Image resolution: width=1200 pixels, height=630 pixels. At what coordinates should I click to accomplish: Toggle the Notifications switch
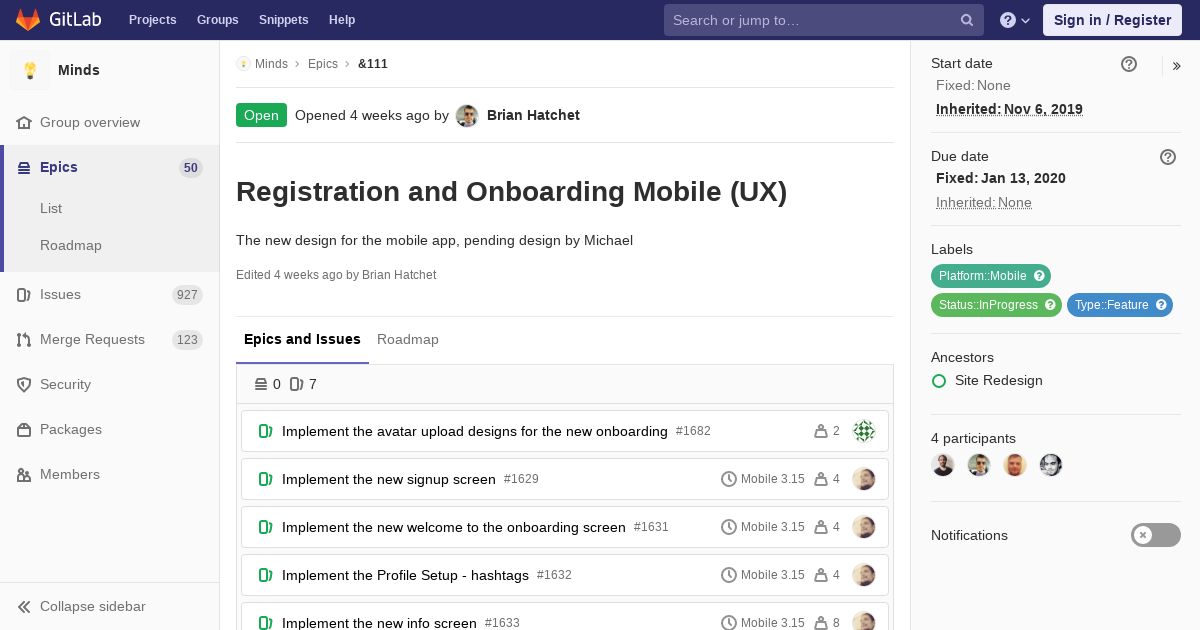pos(1156,535)
